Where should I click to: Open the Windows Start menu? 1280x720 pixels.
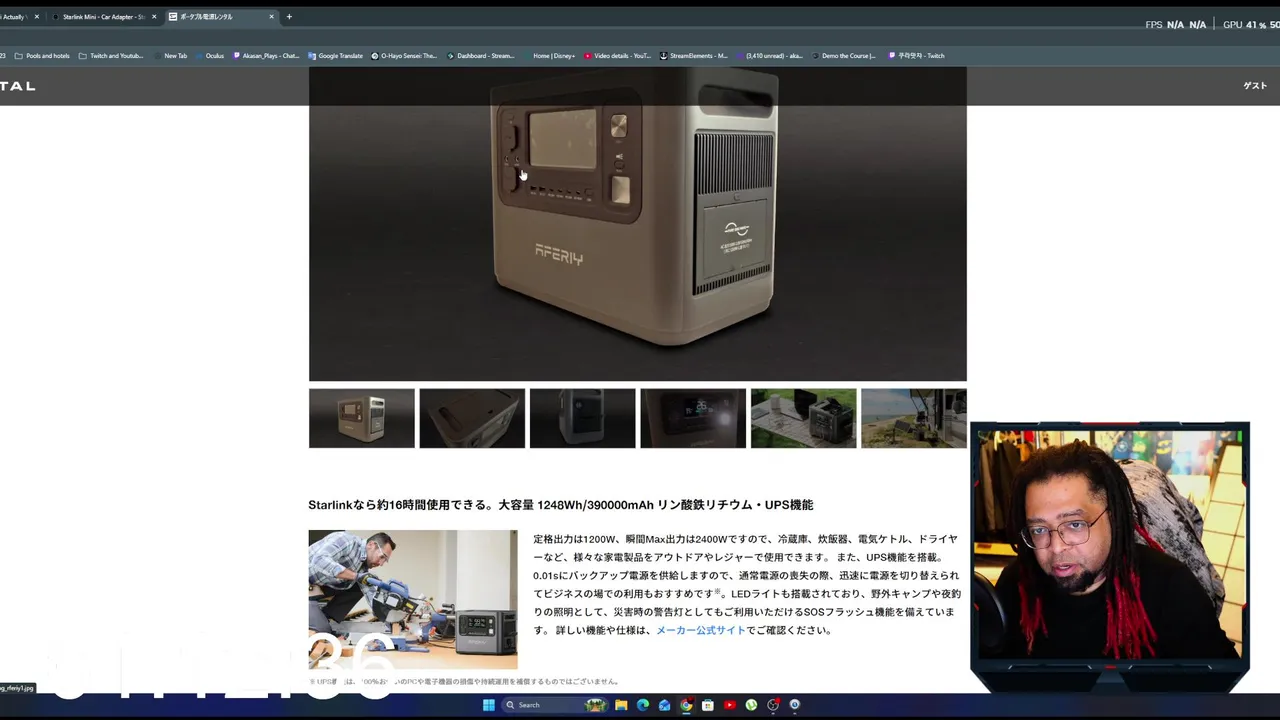pos(489,705)
